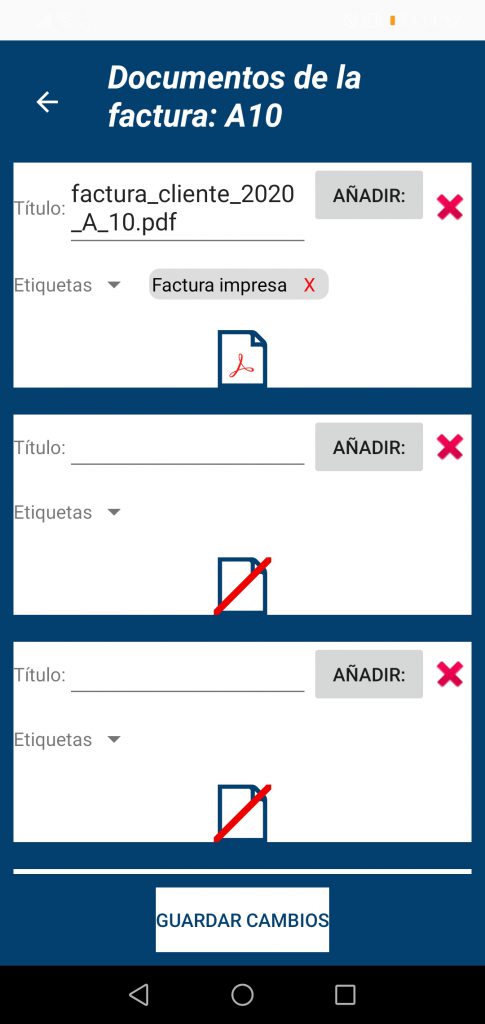Image resolution: width=485 pixels, height=1024 pixels.
Task: Open the PDF file icon preview
Action: (x=242, y=358)
